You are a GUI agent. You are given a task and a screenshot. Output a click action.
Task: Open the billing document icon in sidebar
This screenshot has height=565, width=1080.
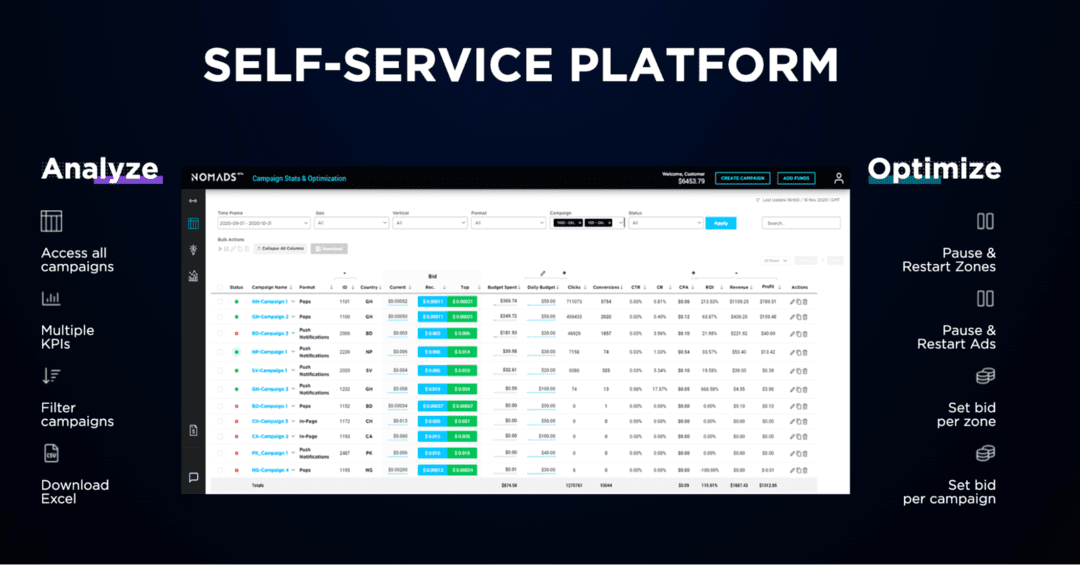193,431
